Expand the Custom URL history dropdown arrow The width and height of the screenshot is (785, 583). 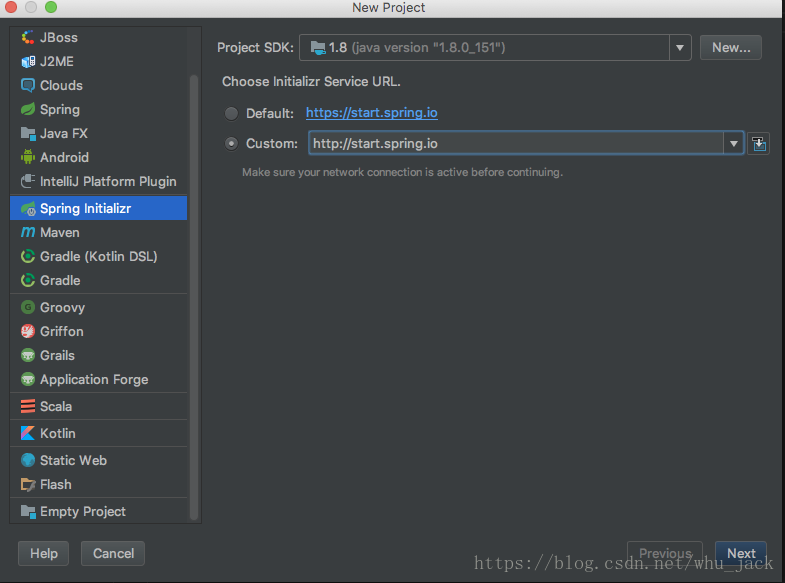(733, 144)
